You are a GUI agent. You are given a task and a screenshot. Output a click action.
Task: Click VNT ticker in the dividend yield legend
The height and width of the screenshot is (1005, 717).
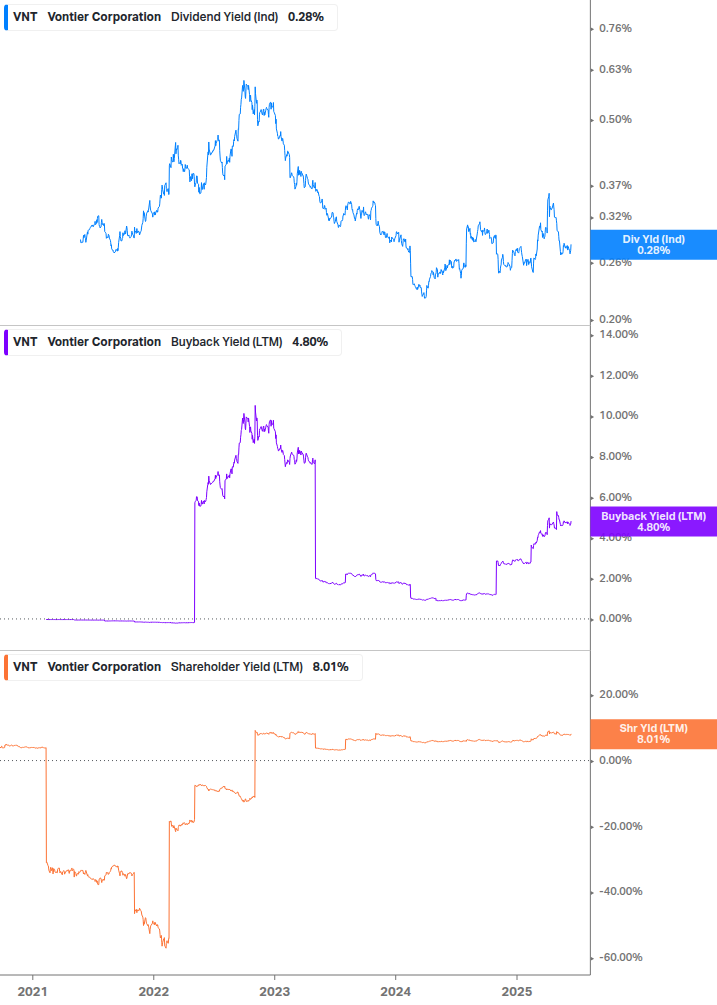25,17
